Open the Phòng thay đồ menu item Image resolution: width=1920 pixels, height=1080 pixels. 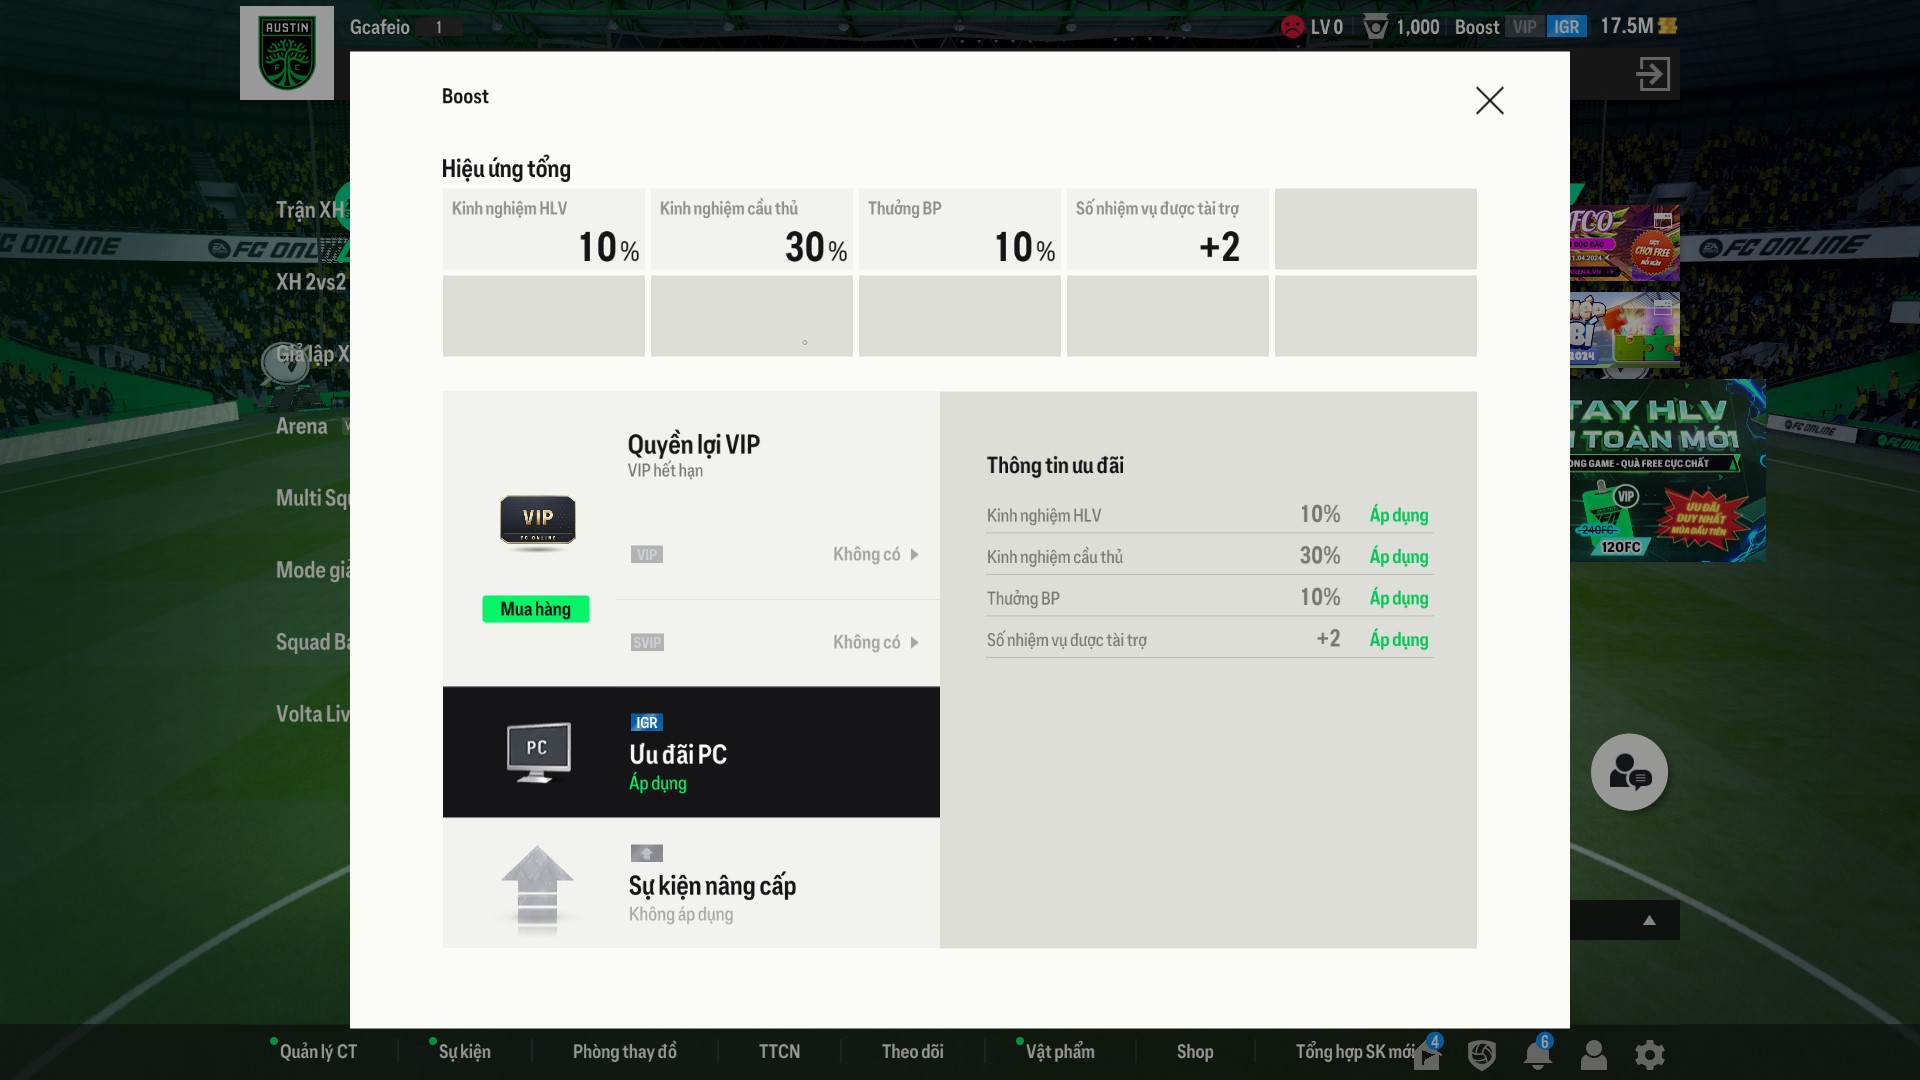pos(624,1052)
